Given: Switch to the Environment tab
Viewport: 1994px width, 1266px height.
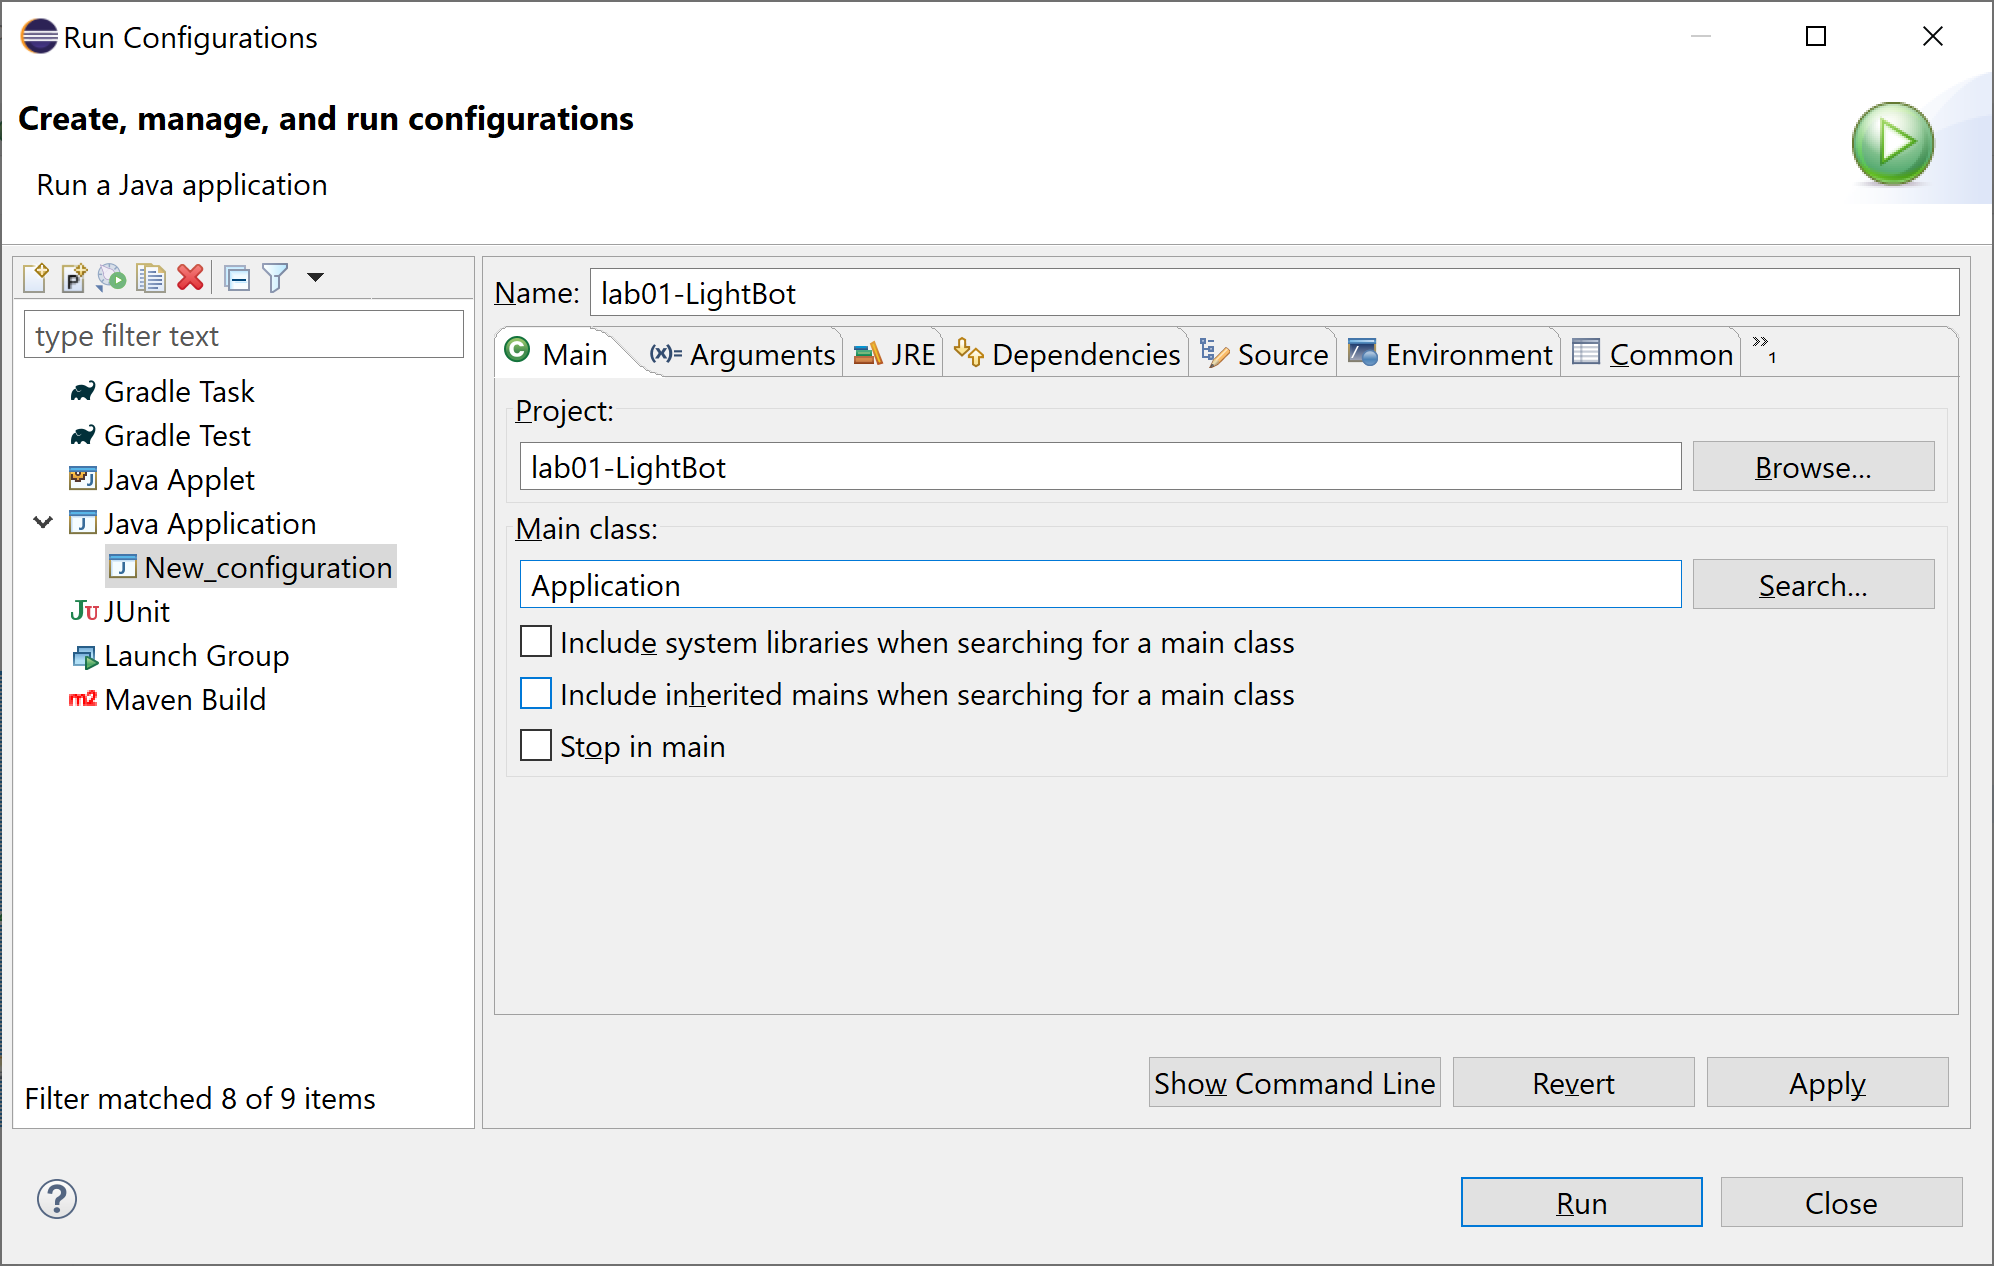Looking at the screenshot, I should coord(1450,354).
